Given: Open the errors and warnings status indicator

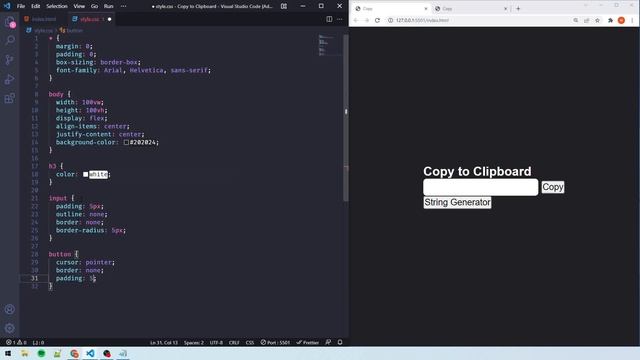Looking at the screenshot, I should click(16, 342).
